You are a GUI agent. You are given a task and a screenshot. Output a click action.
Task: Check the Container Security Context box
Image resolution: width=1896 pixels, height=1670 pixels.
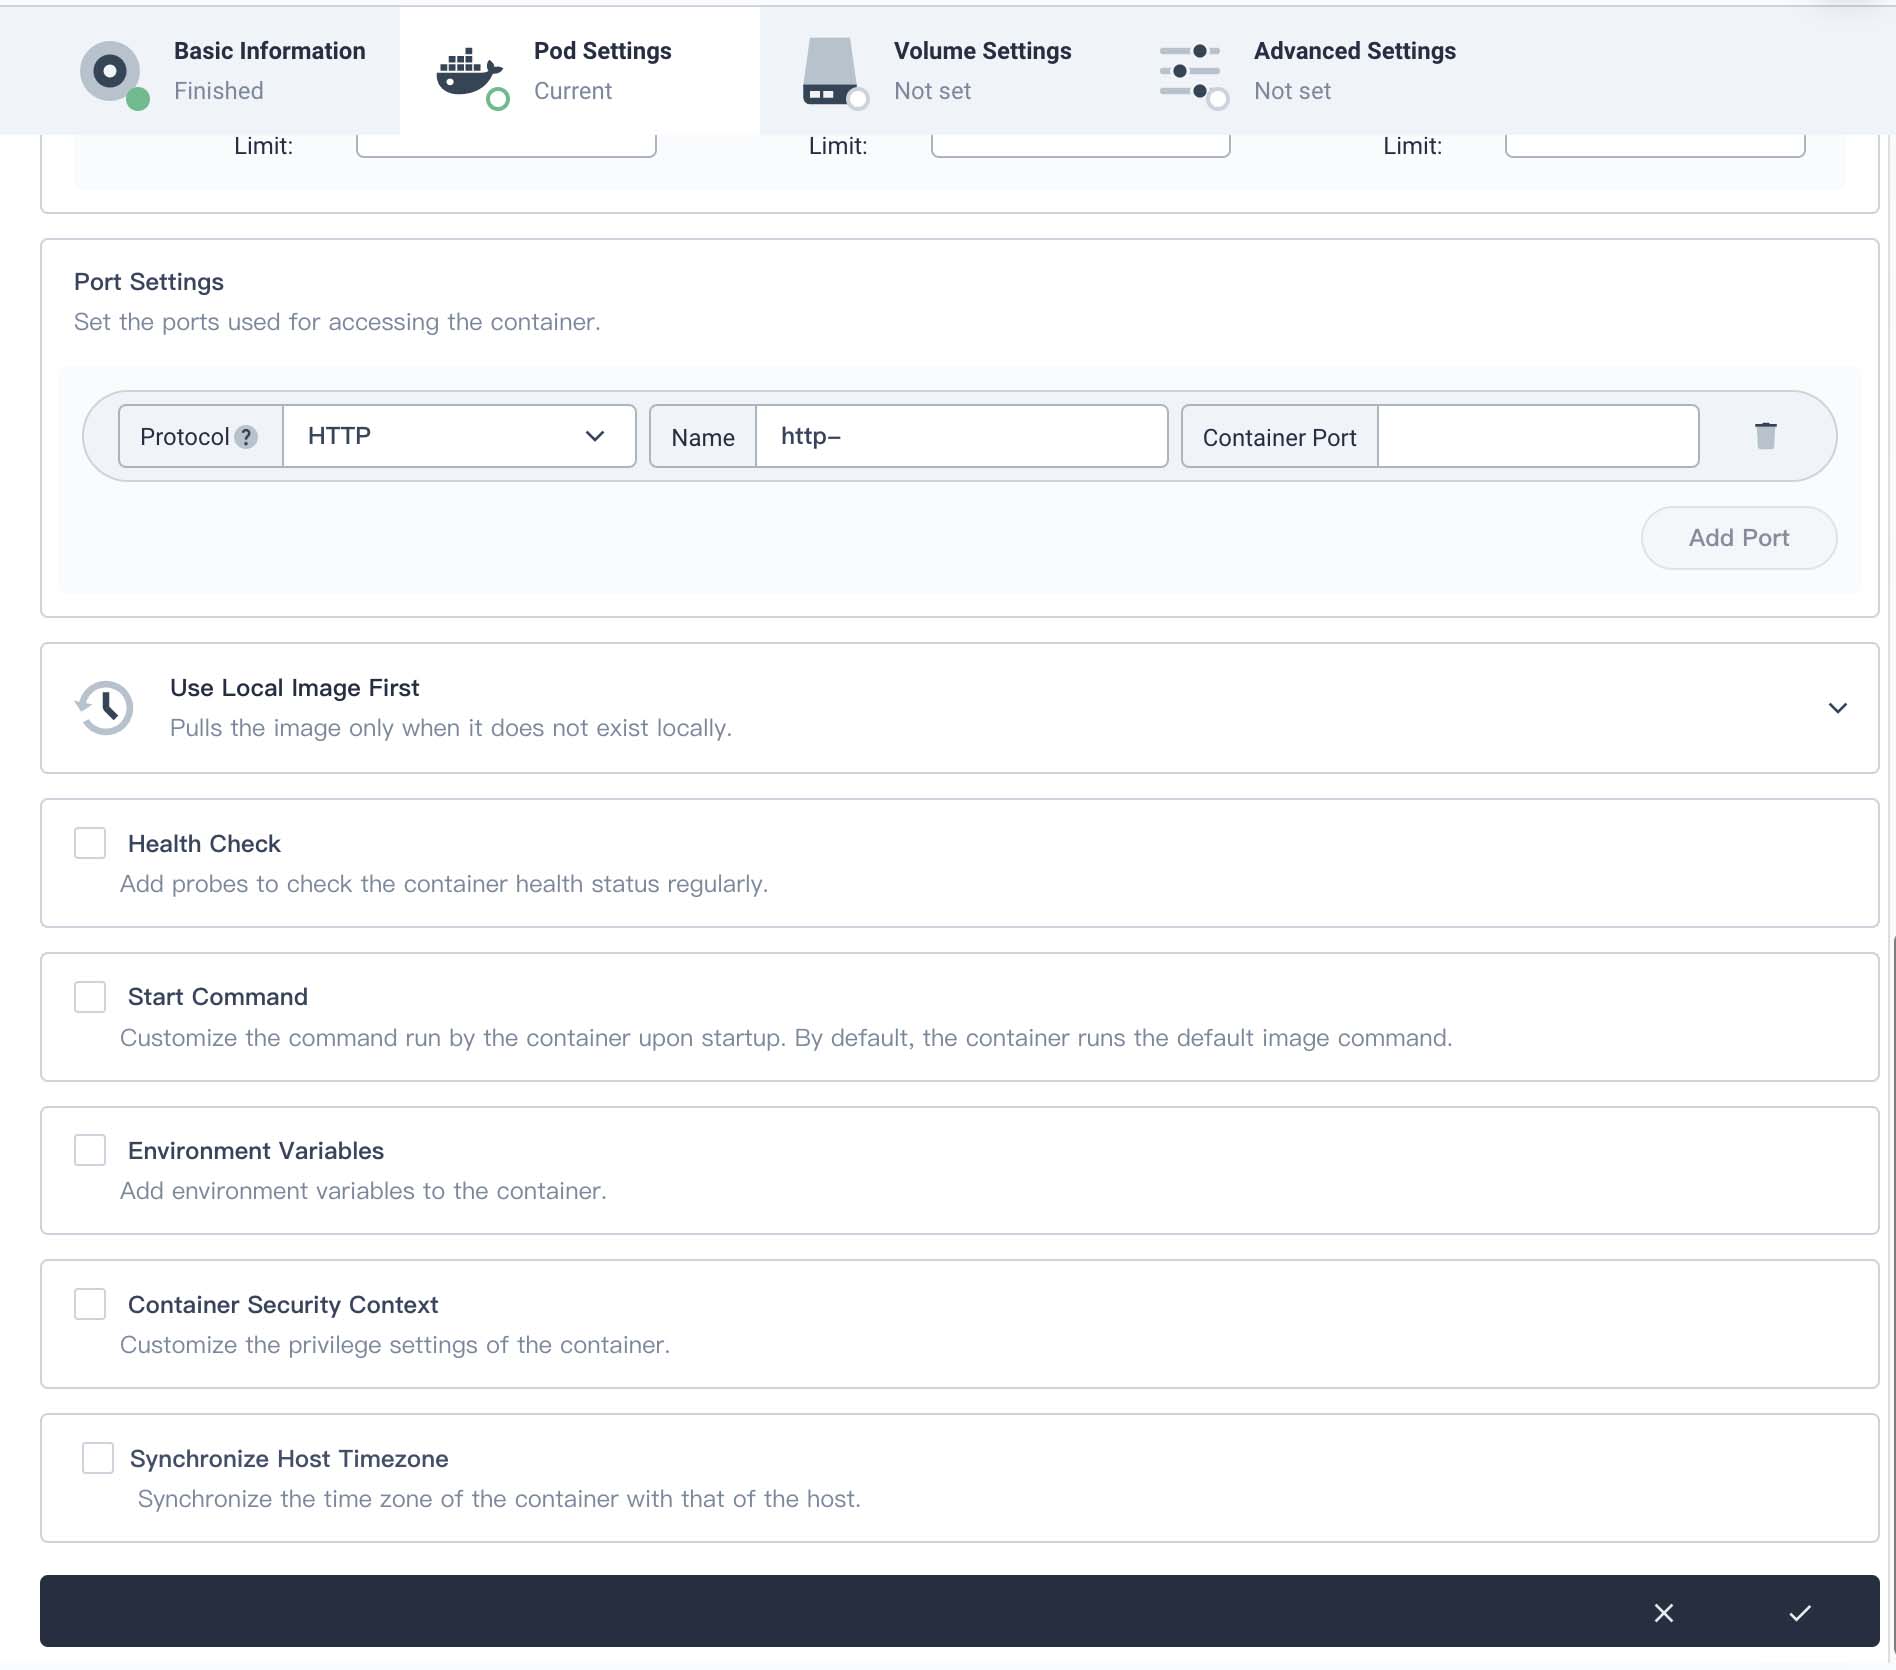90,1304
